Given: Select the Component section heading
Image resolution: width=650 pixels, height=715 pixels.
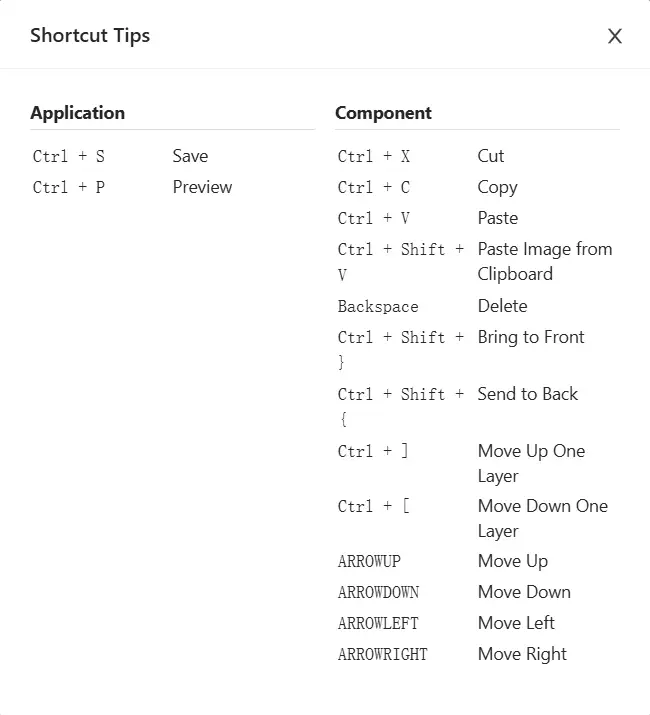Looking at the screenshot, I should click(x=383, y=113).
